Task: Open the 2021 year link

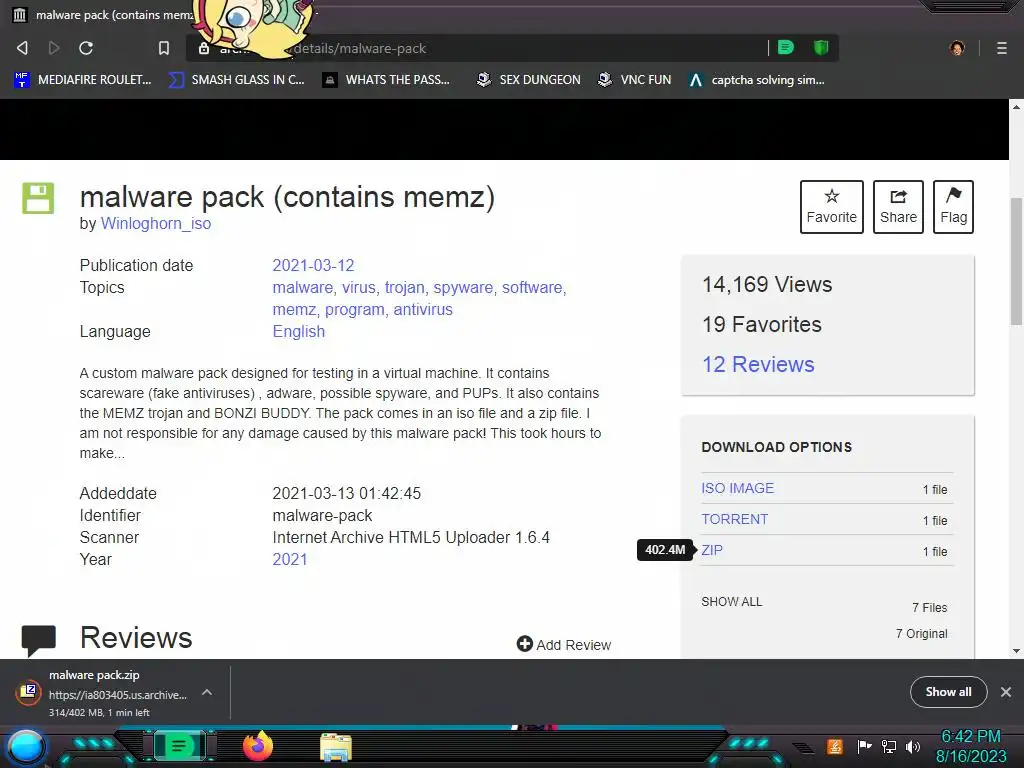Action: pyautogui.click(x=289, y=559)
